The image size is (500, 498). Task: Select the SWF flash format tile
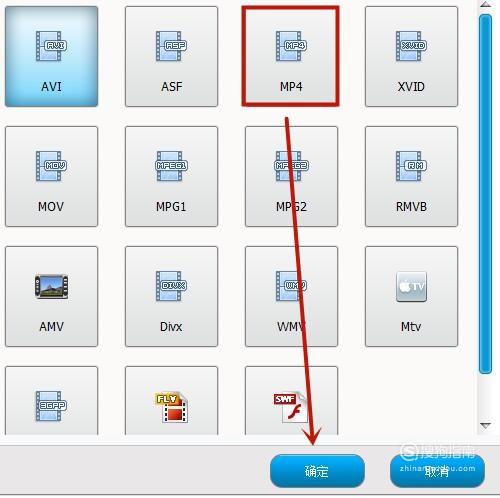tap(291, 400)
